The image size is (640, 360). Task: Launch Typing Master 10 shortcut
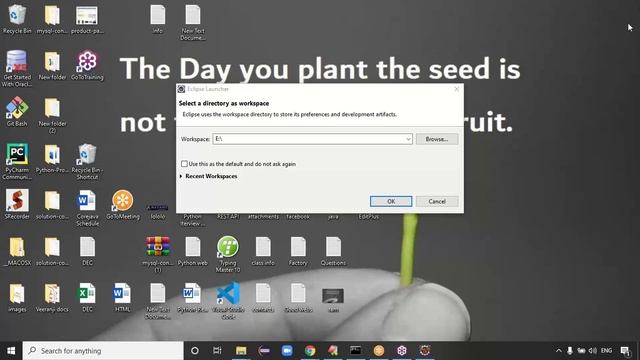228,255
